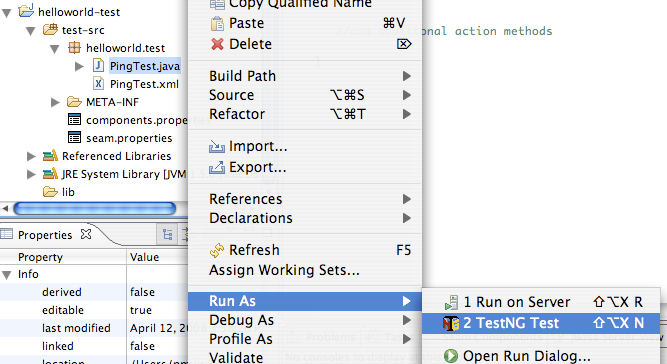
Task: Click the PingTest.xml file icon
Action: 98,84
